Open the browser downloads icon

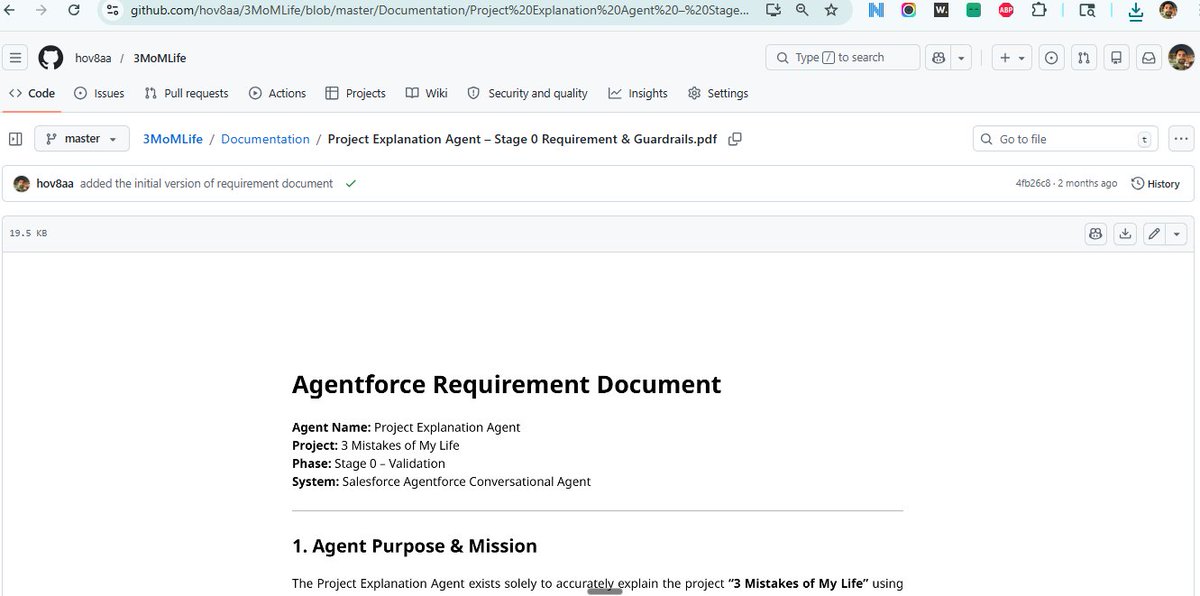[1135, 11]
